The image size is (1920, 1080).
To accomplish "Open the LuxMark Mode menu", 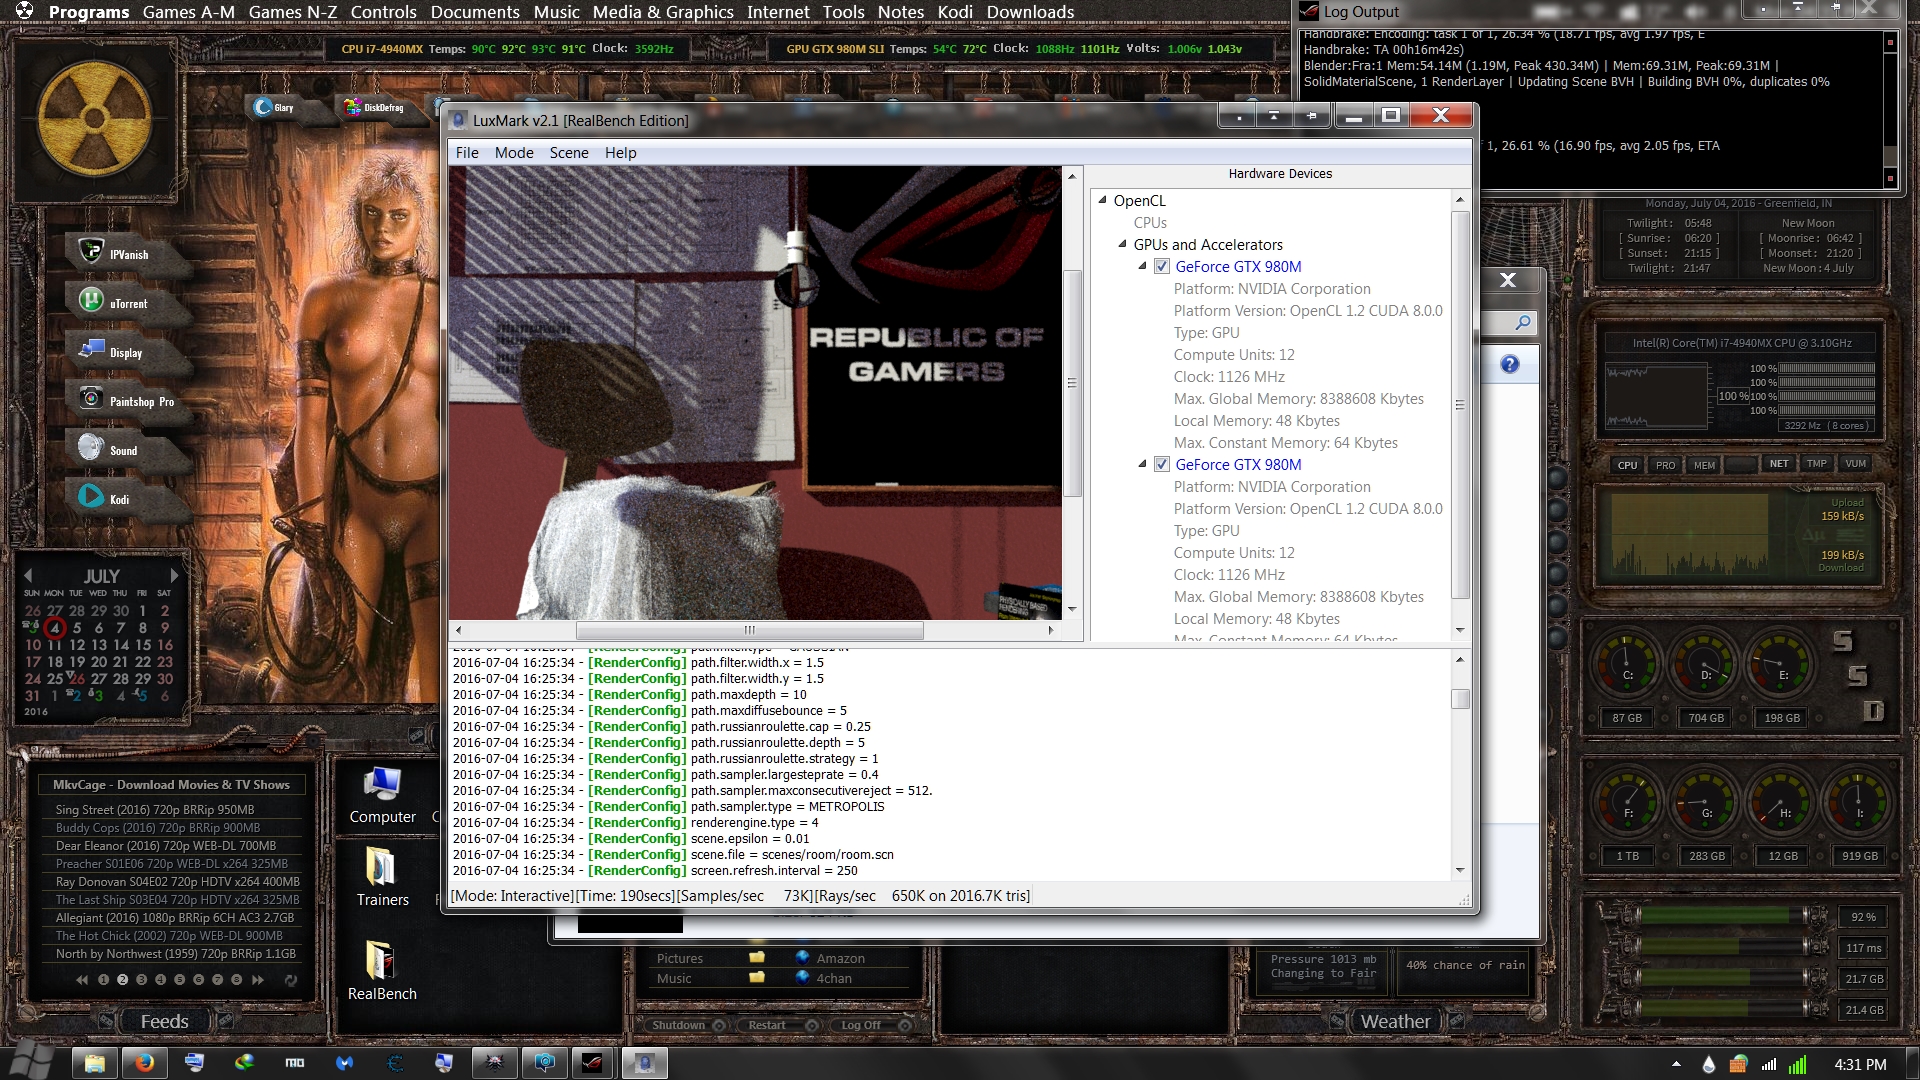I will coord(514,152).
